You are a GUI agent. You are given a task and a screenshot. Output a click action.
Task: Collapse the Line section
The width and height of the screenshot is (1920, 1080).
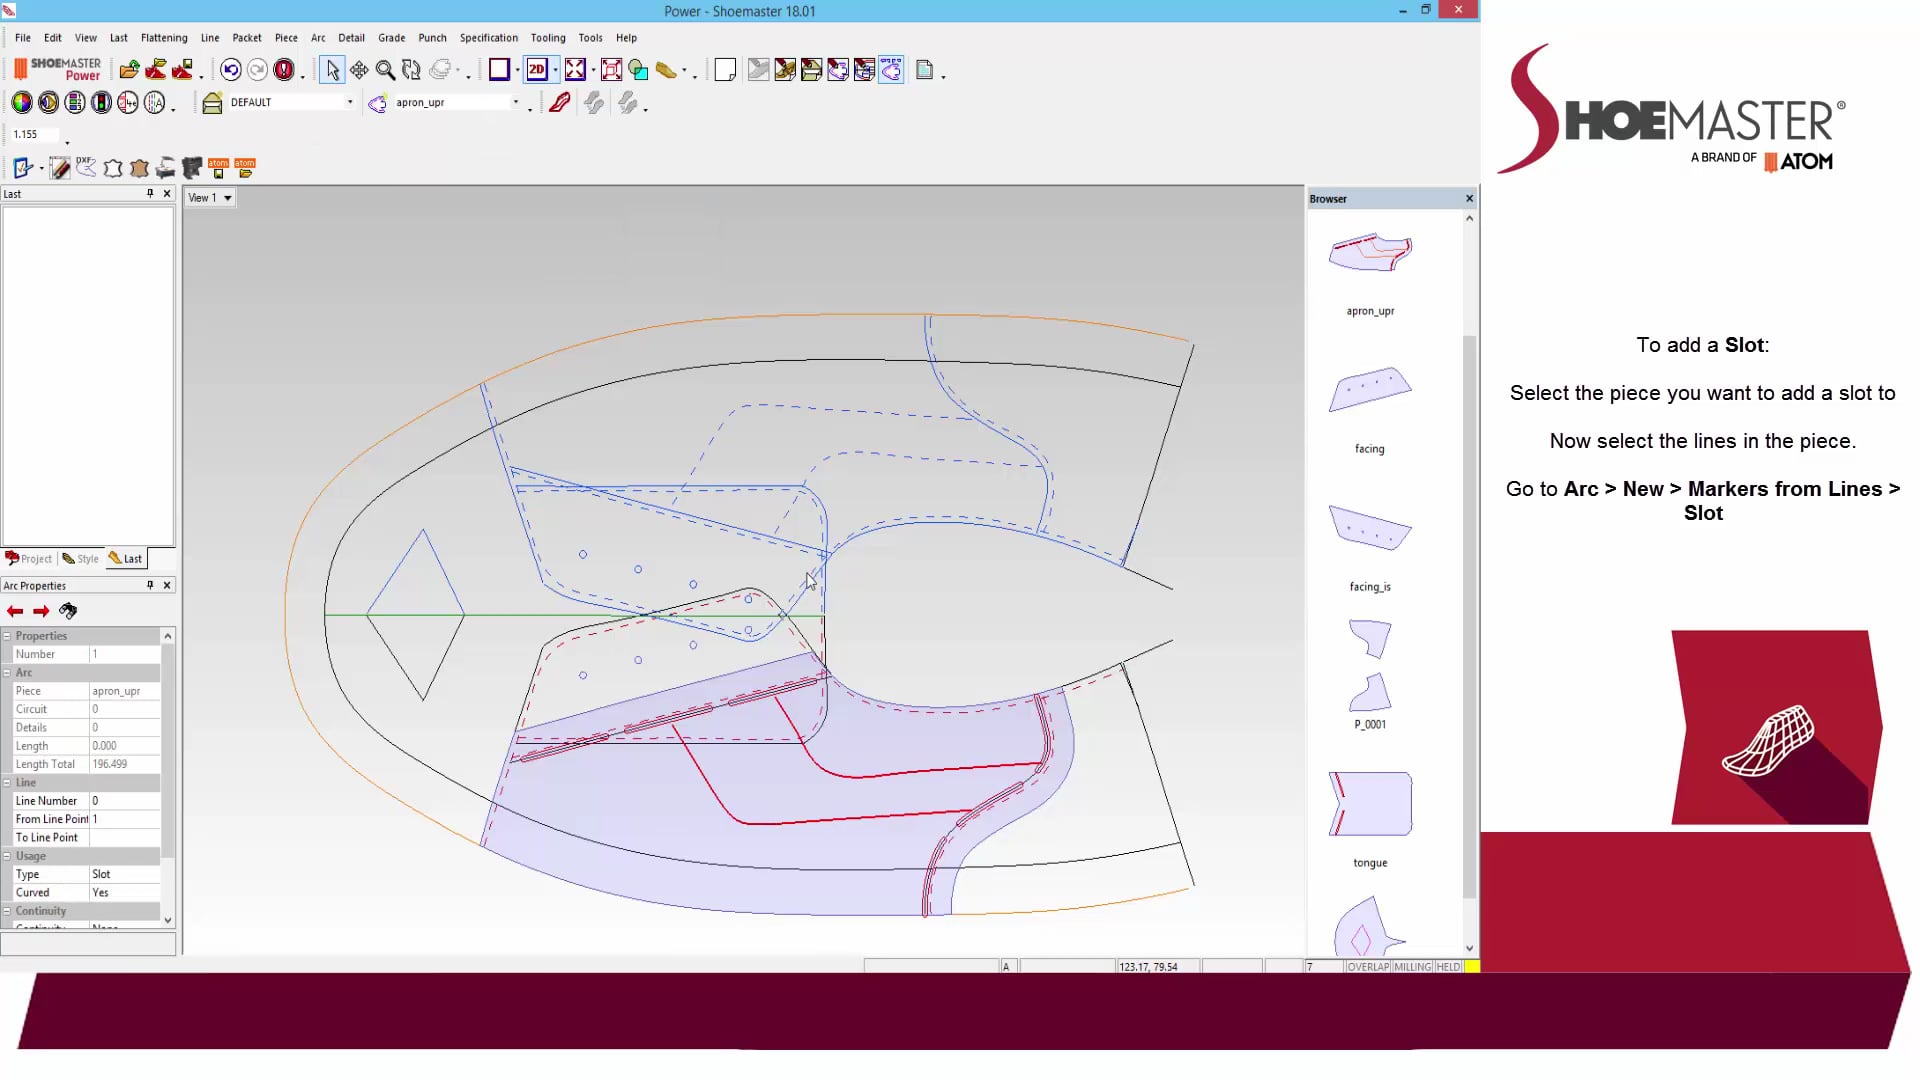(x=7, y=783)
